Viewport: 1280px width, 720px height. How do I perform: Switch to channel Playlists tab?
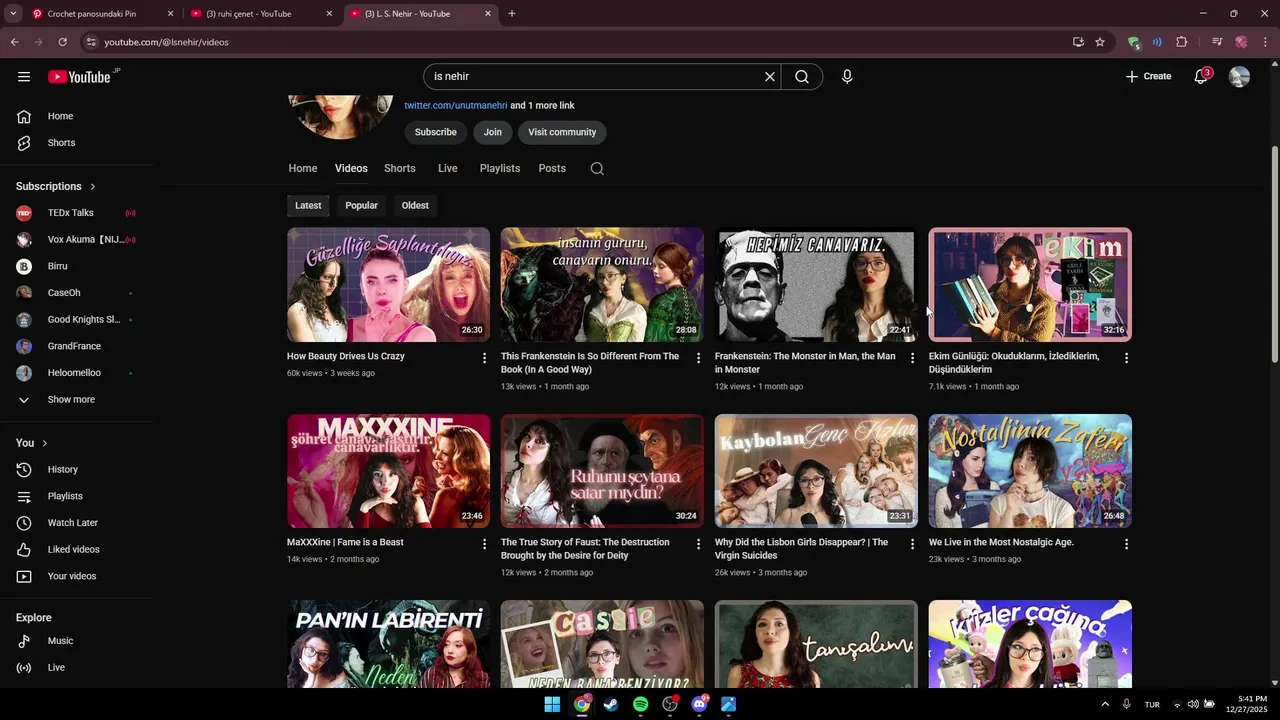click(500, 169)
